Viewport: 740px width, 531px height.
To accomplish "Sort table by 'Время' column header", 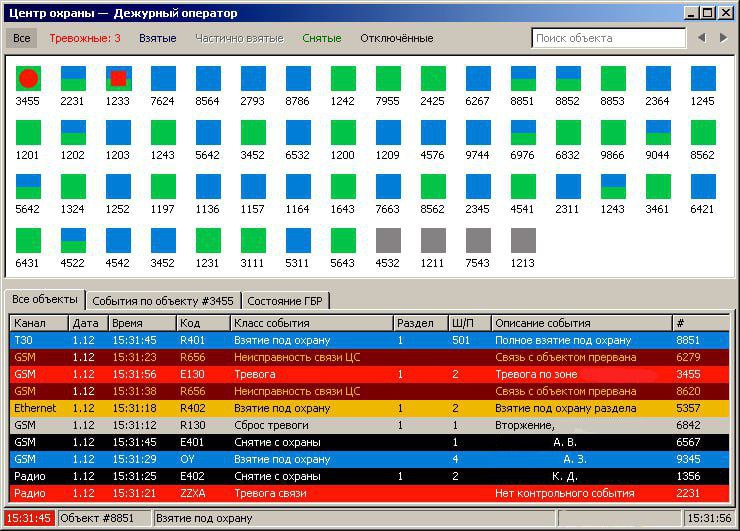I will pos(140,323).
